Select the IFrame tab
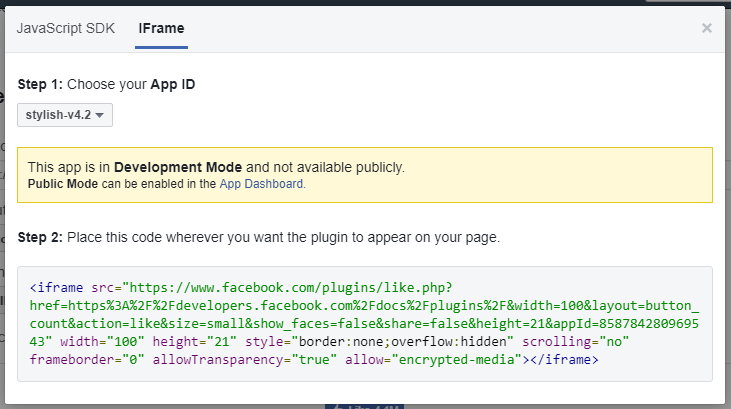 (161, 28)
